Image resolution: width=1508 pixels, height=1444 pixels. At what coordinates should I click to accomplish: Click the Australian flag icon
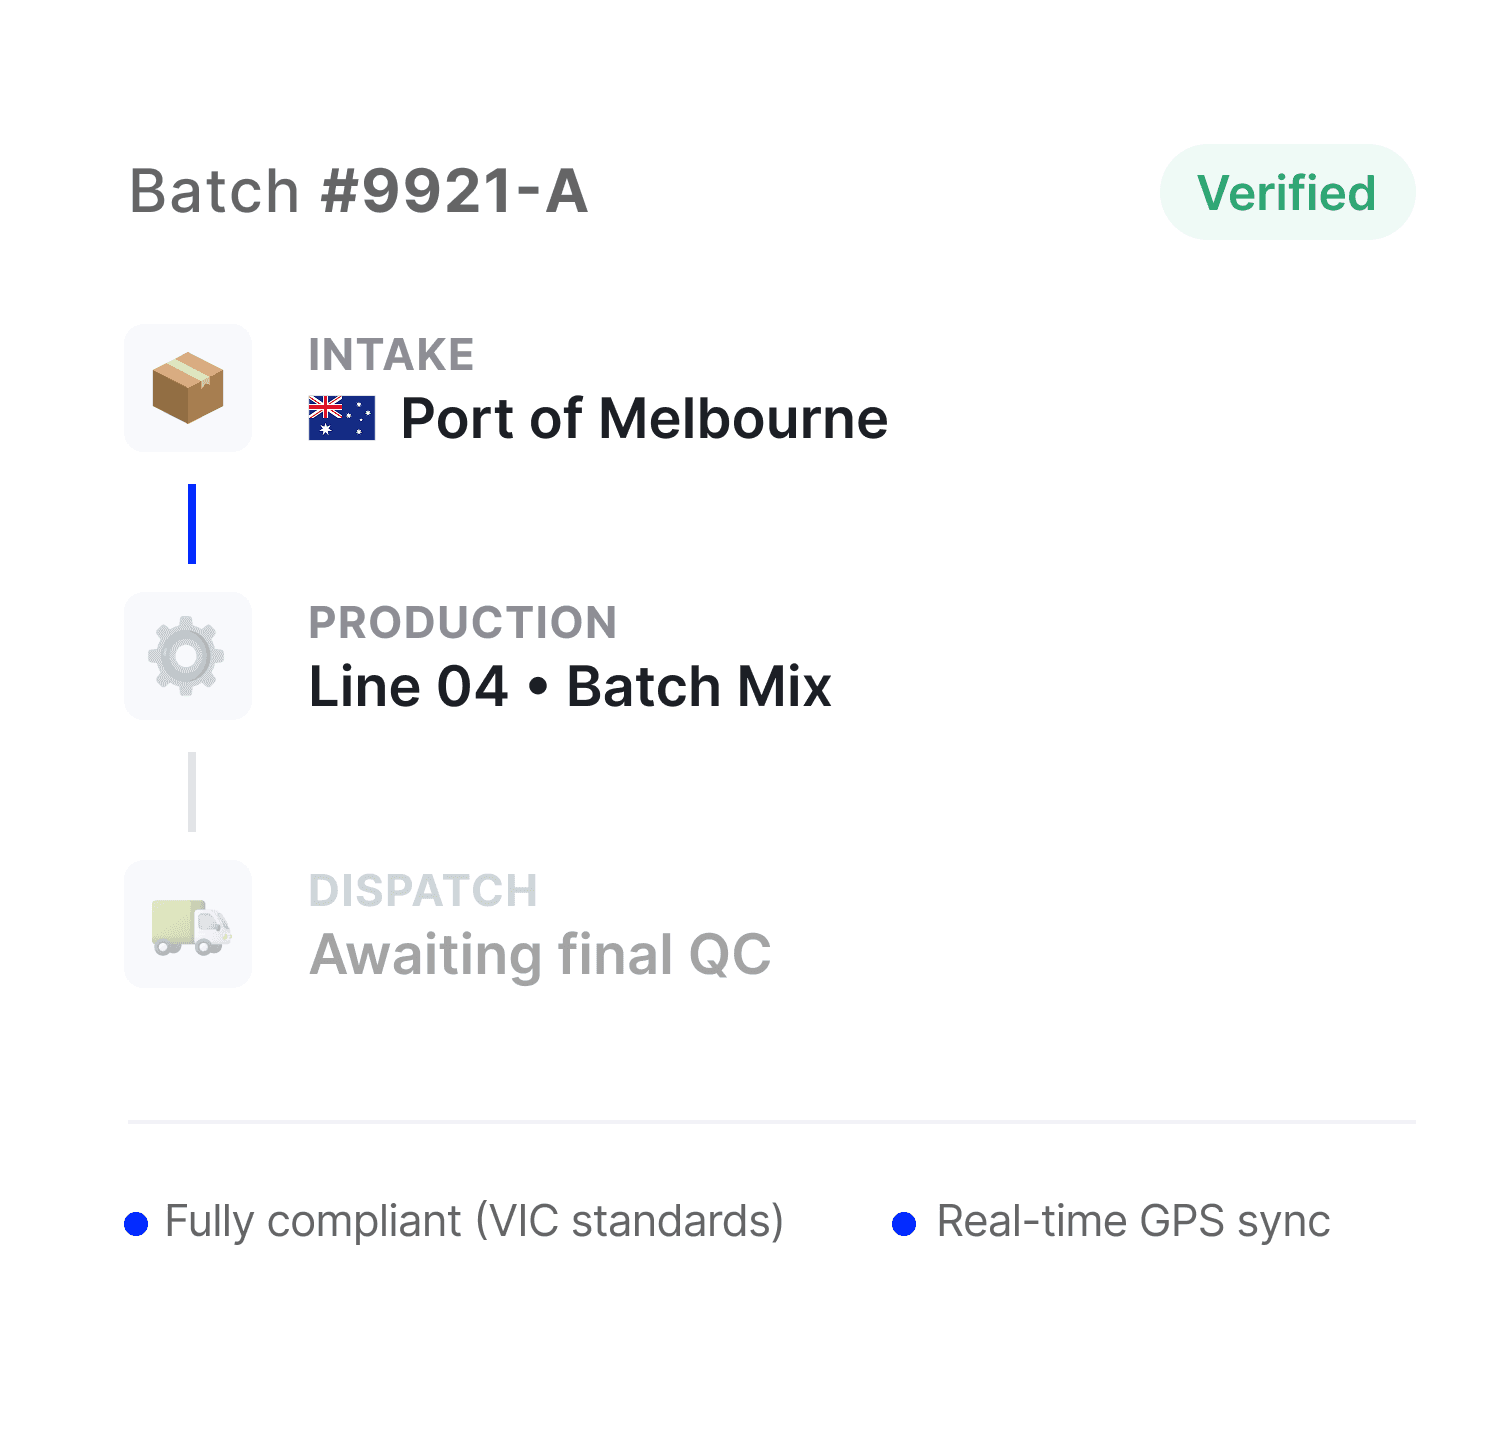coord(342,418)
